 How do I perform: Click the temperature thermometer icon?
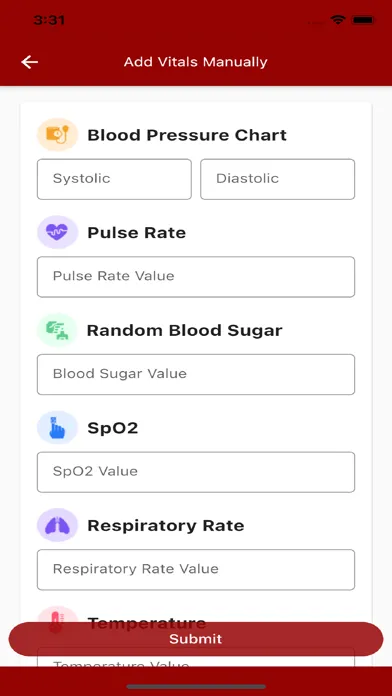click(x=57, y=615)
